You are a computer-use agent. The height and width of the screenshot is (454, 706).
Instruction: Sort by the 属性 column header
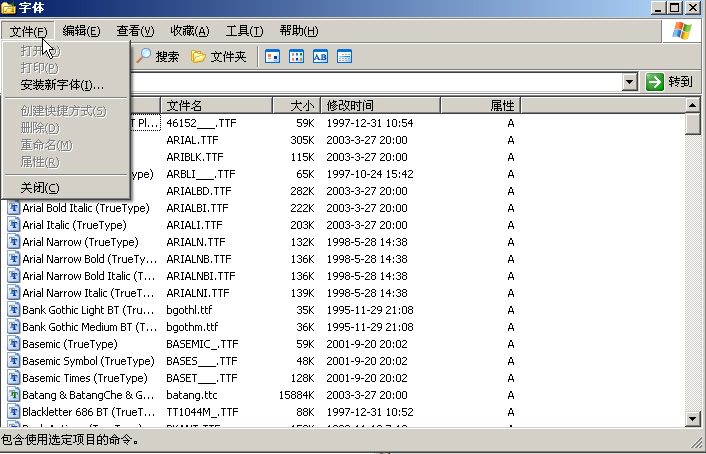(x=481, y=105)
